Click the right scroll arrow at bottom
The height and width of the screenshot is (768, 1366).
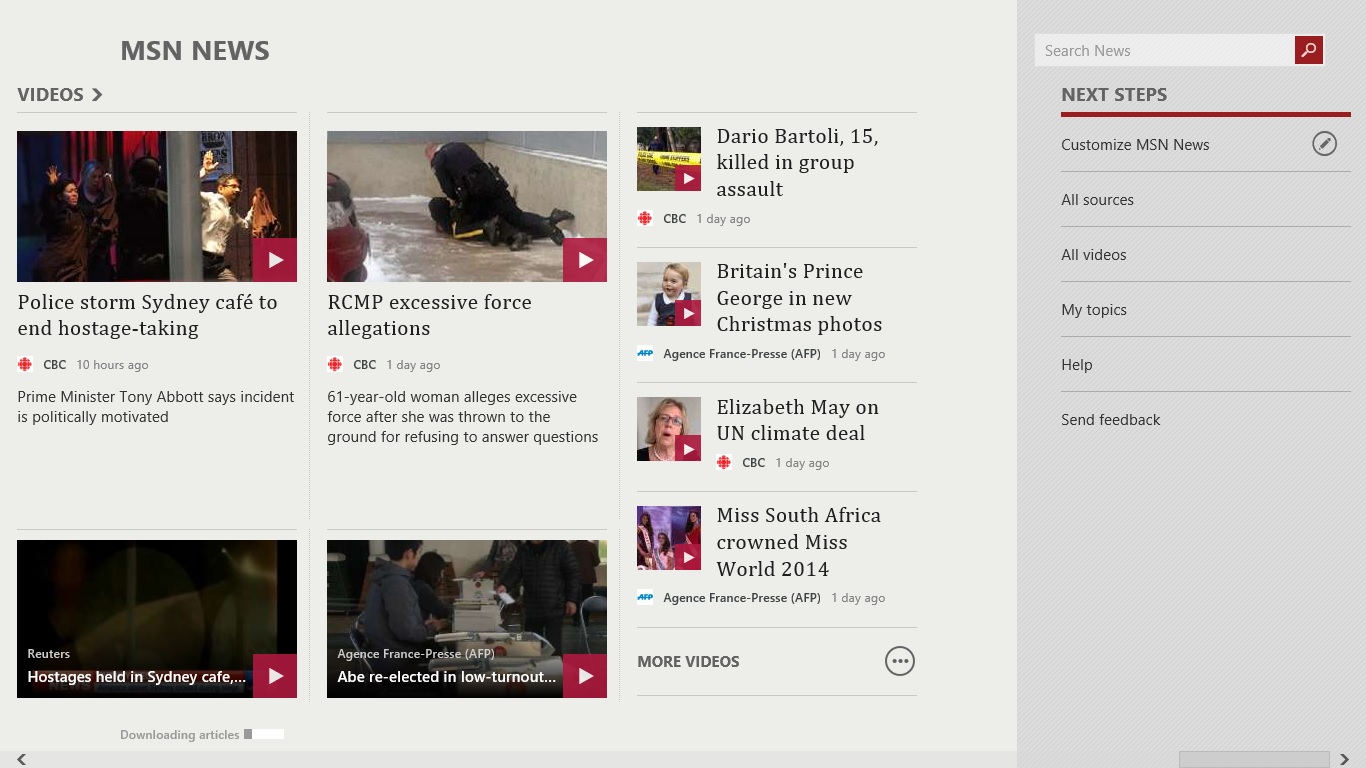[1345, 760]
